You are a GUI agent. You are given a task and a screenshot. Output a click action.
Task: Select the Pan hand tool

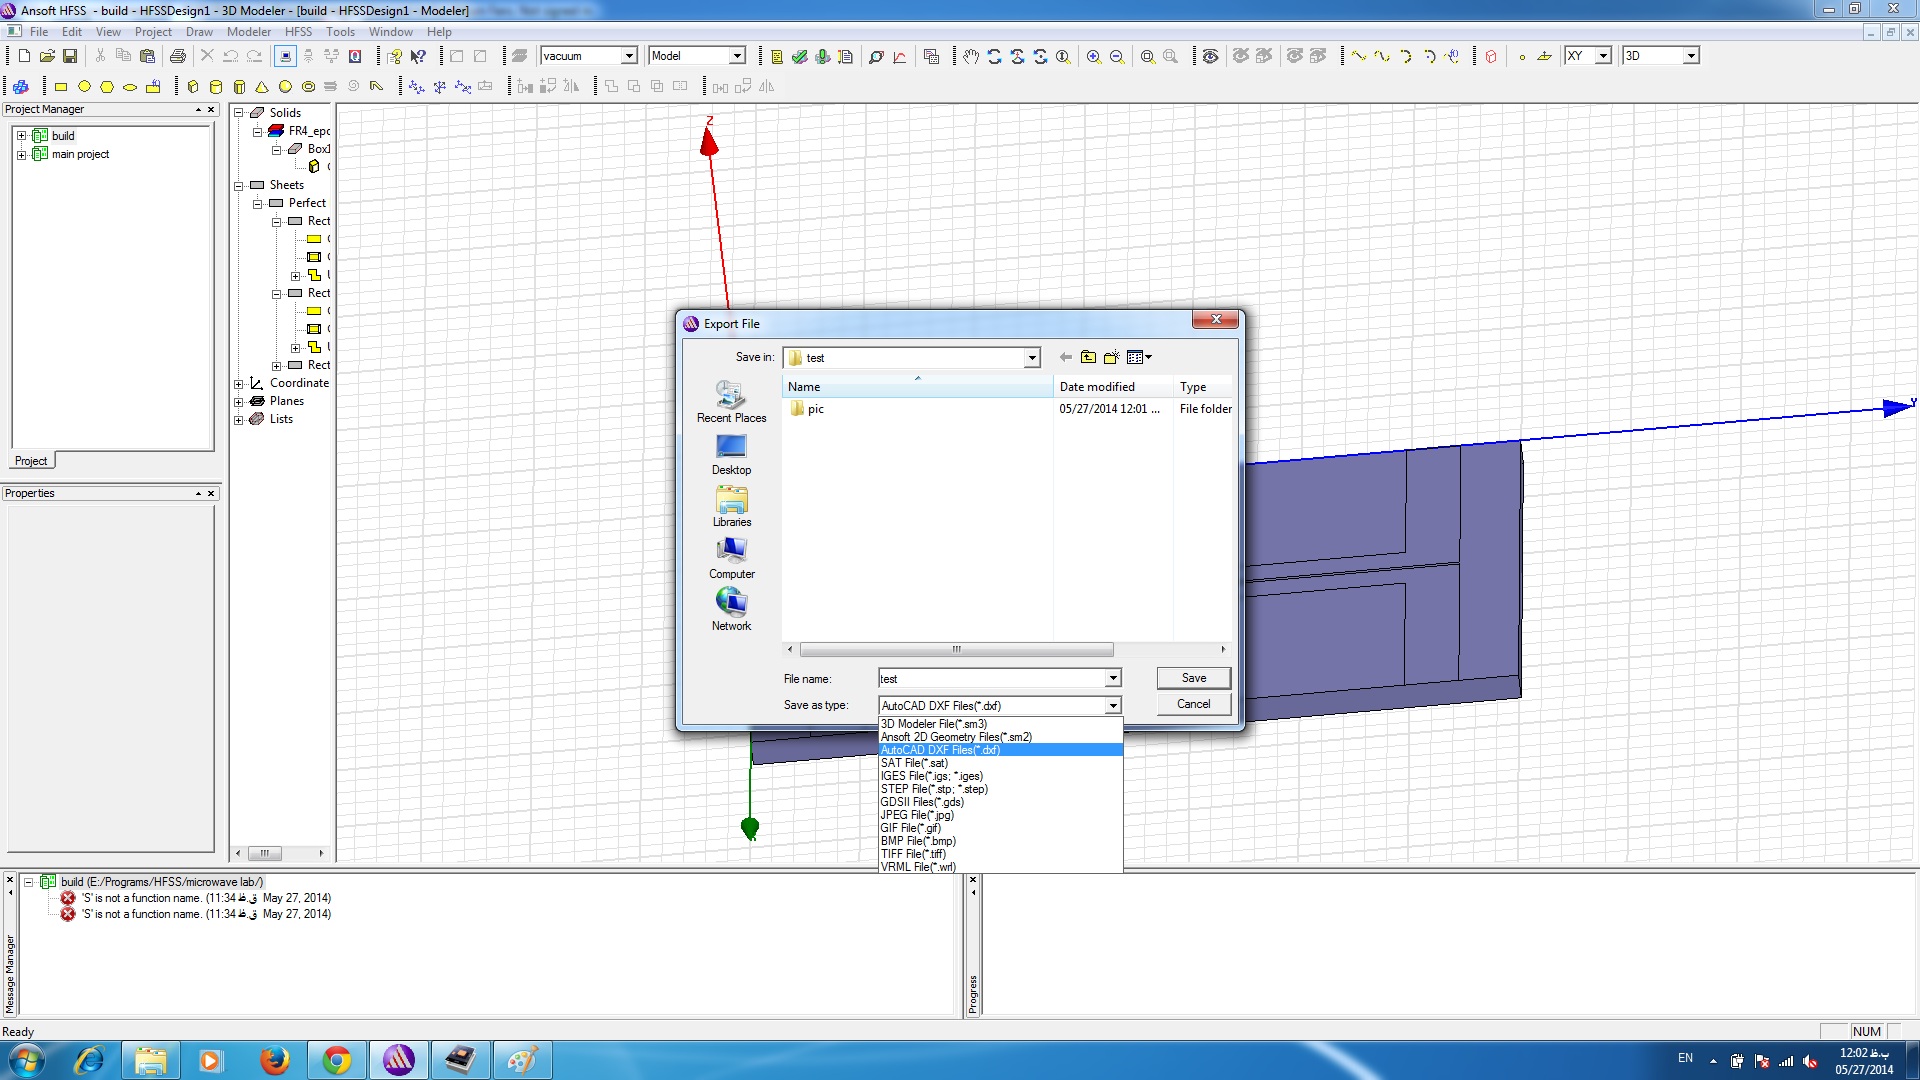tap(970, 57)
